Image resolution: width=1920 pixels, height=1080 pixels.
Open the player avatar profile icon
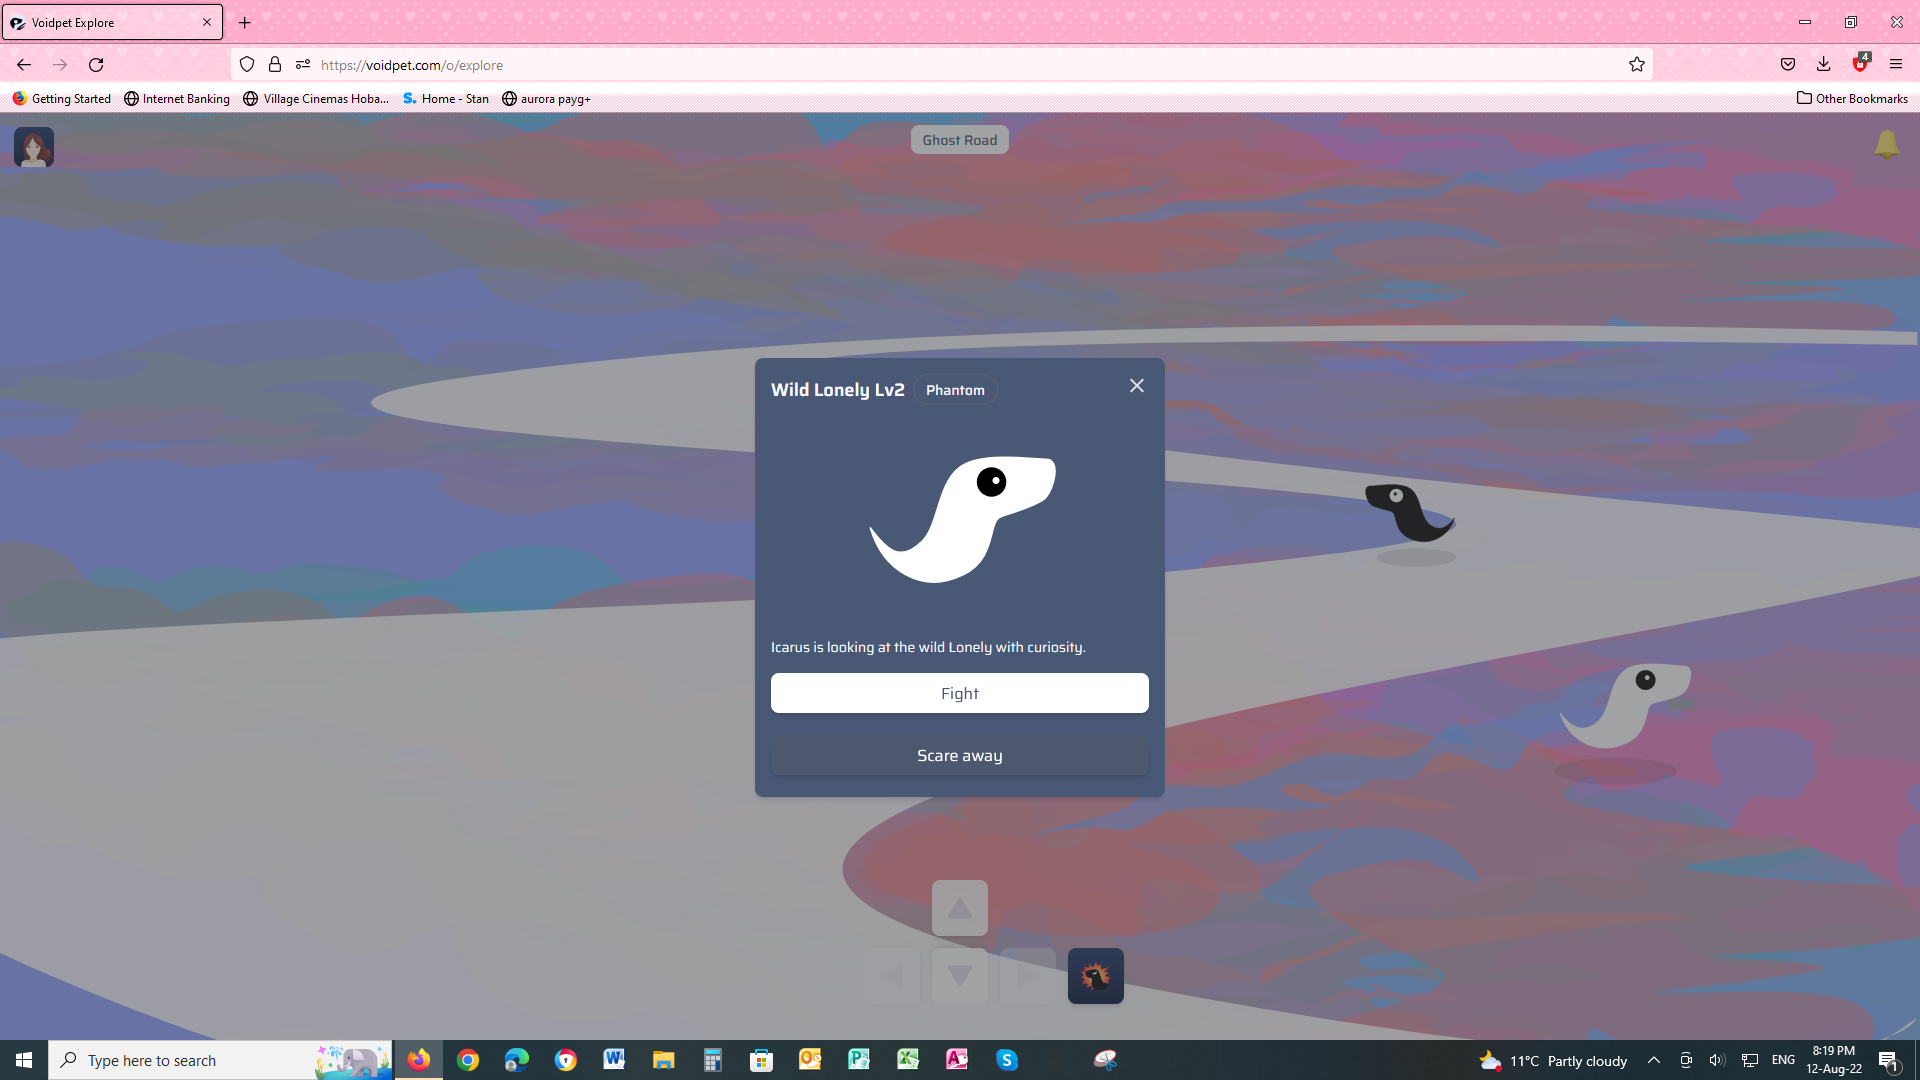tap(34, 147)
